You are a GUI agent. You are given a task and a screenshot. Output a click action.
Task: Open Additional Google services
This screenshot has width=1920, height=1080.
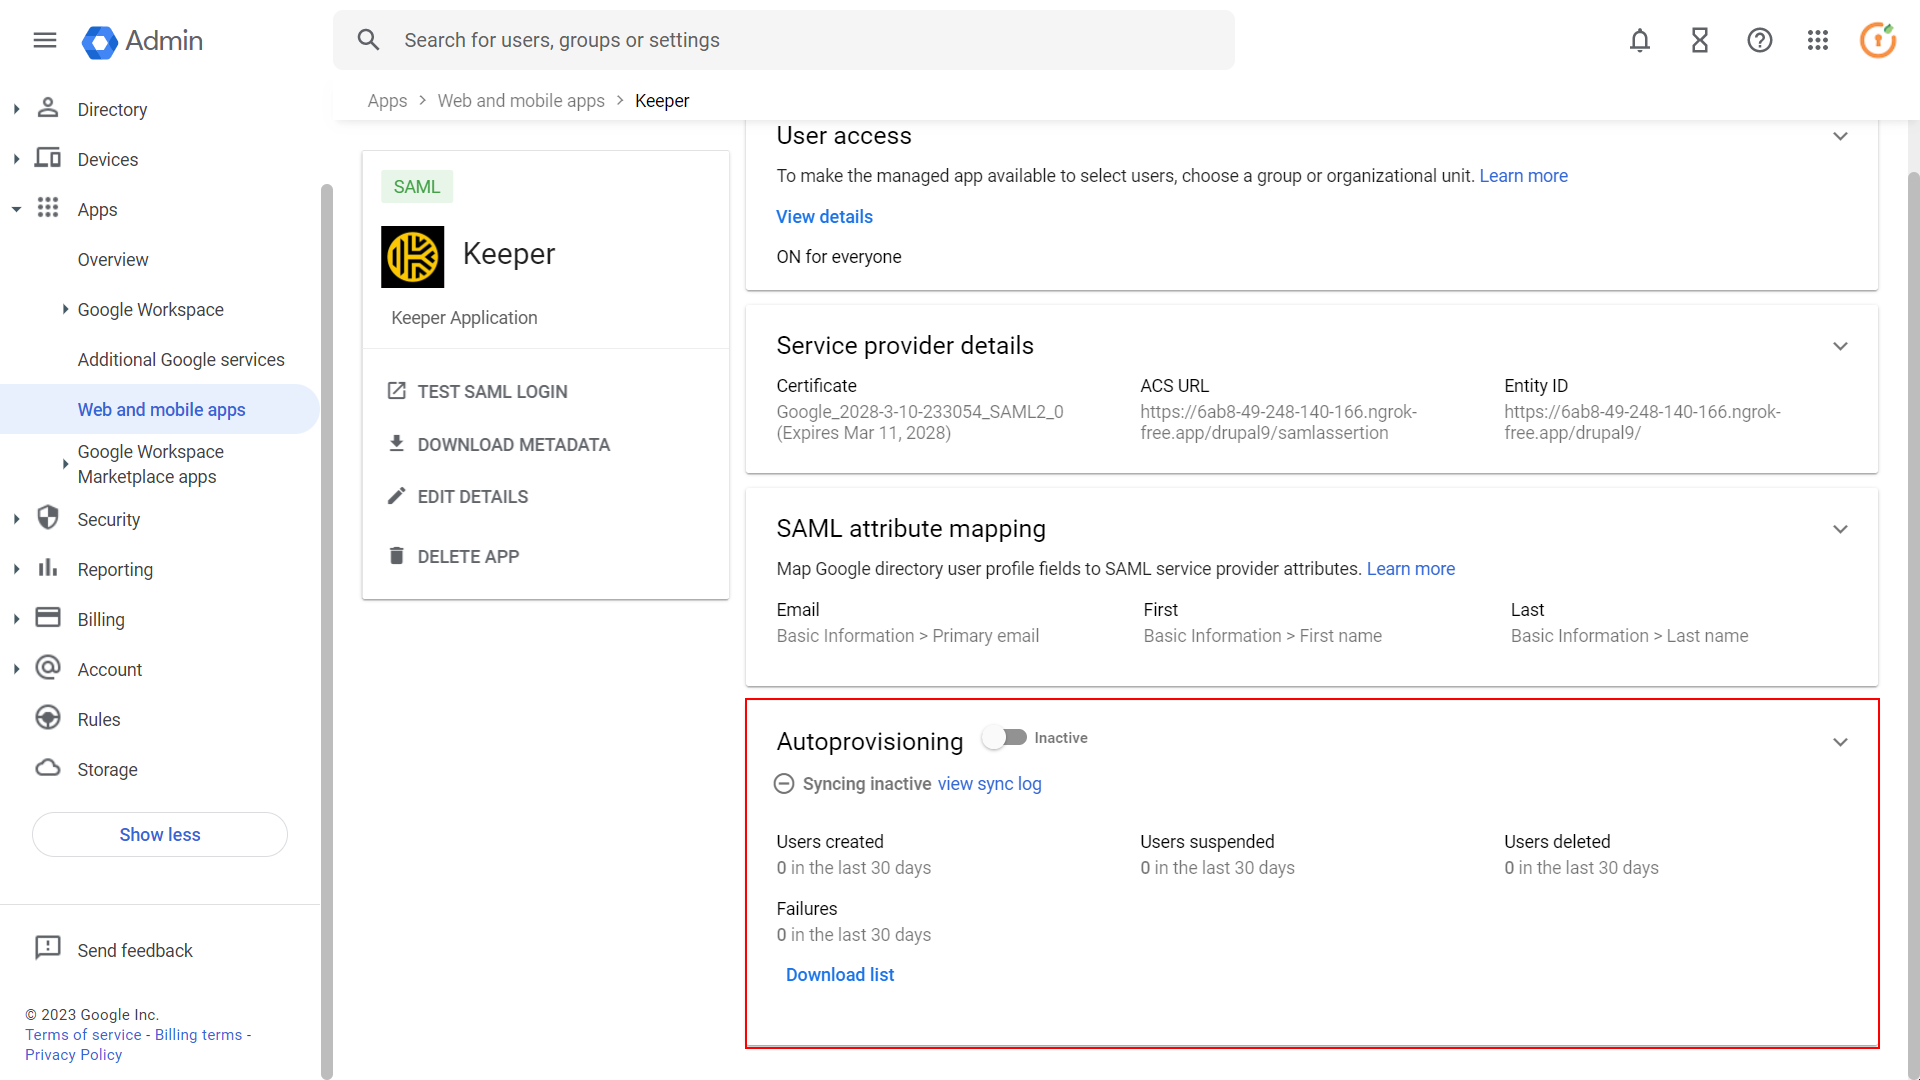(181, 359)
